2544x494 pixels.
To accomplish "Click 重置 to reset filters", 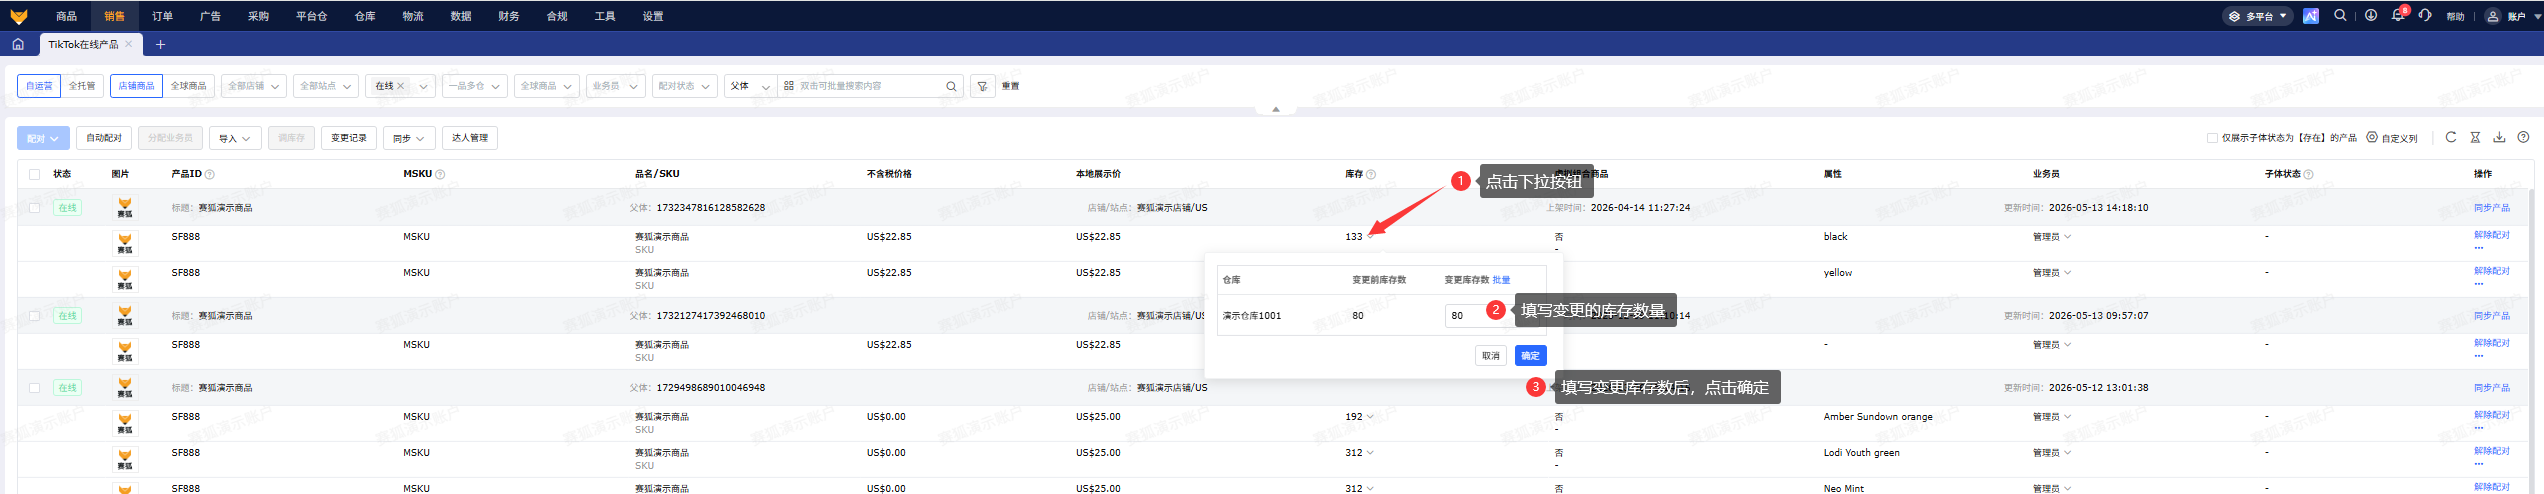I will 1011,86.
